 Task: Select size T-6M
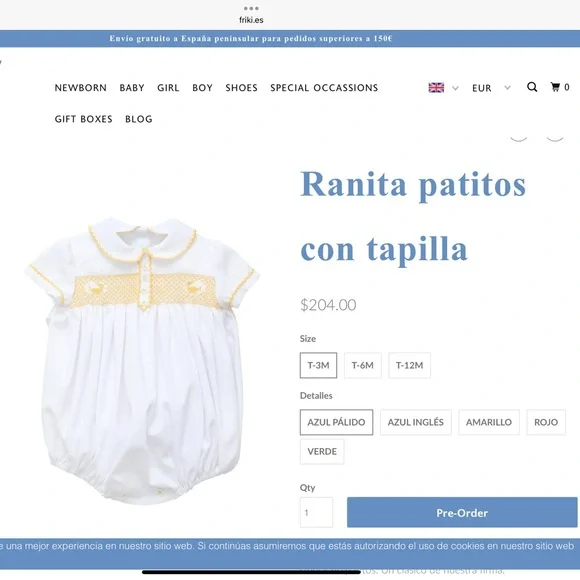tap(362, 365)
